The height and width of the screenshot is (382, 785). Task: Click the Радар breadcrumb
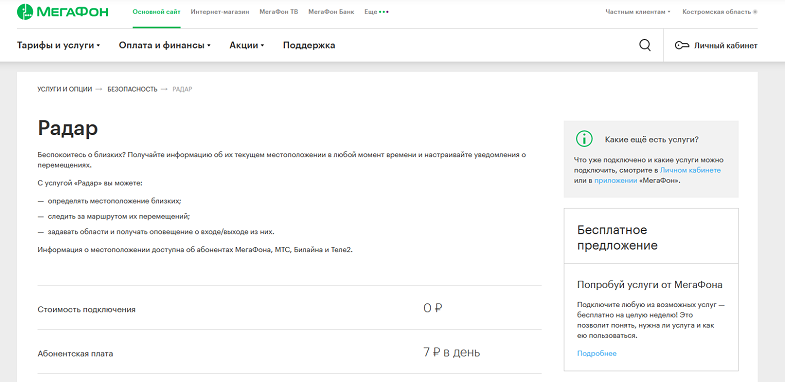pos(182,89)
